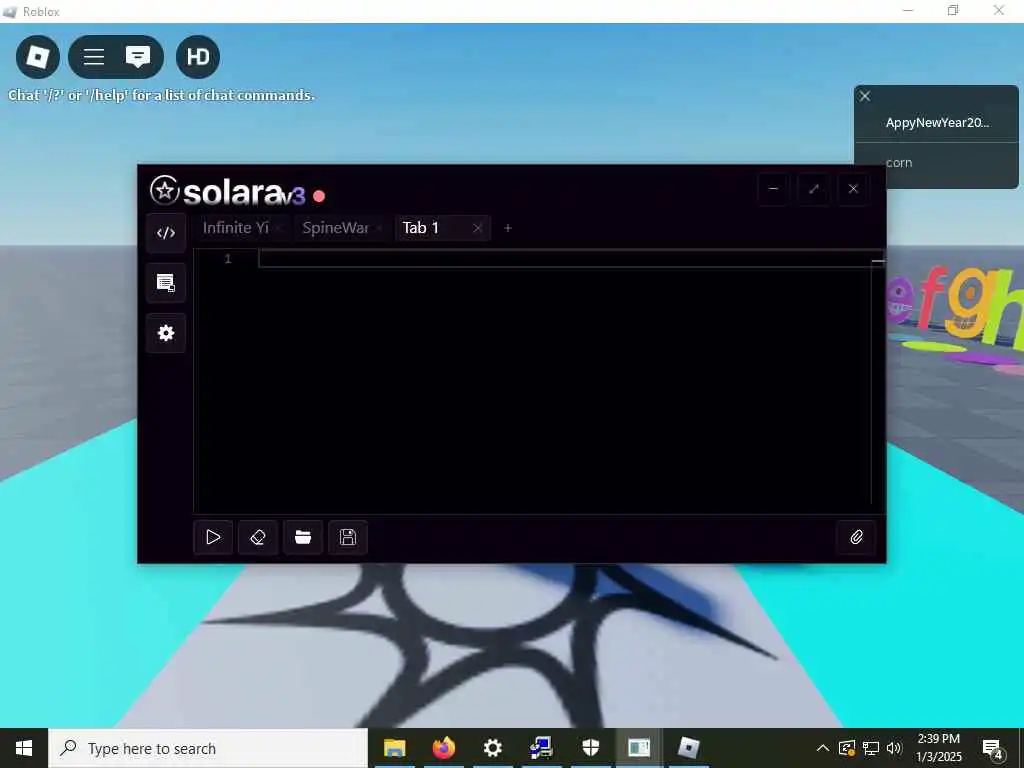The image size is (1024, 768).
Task: Close the Infinite Yi tab
Action: 279,228
